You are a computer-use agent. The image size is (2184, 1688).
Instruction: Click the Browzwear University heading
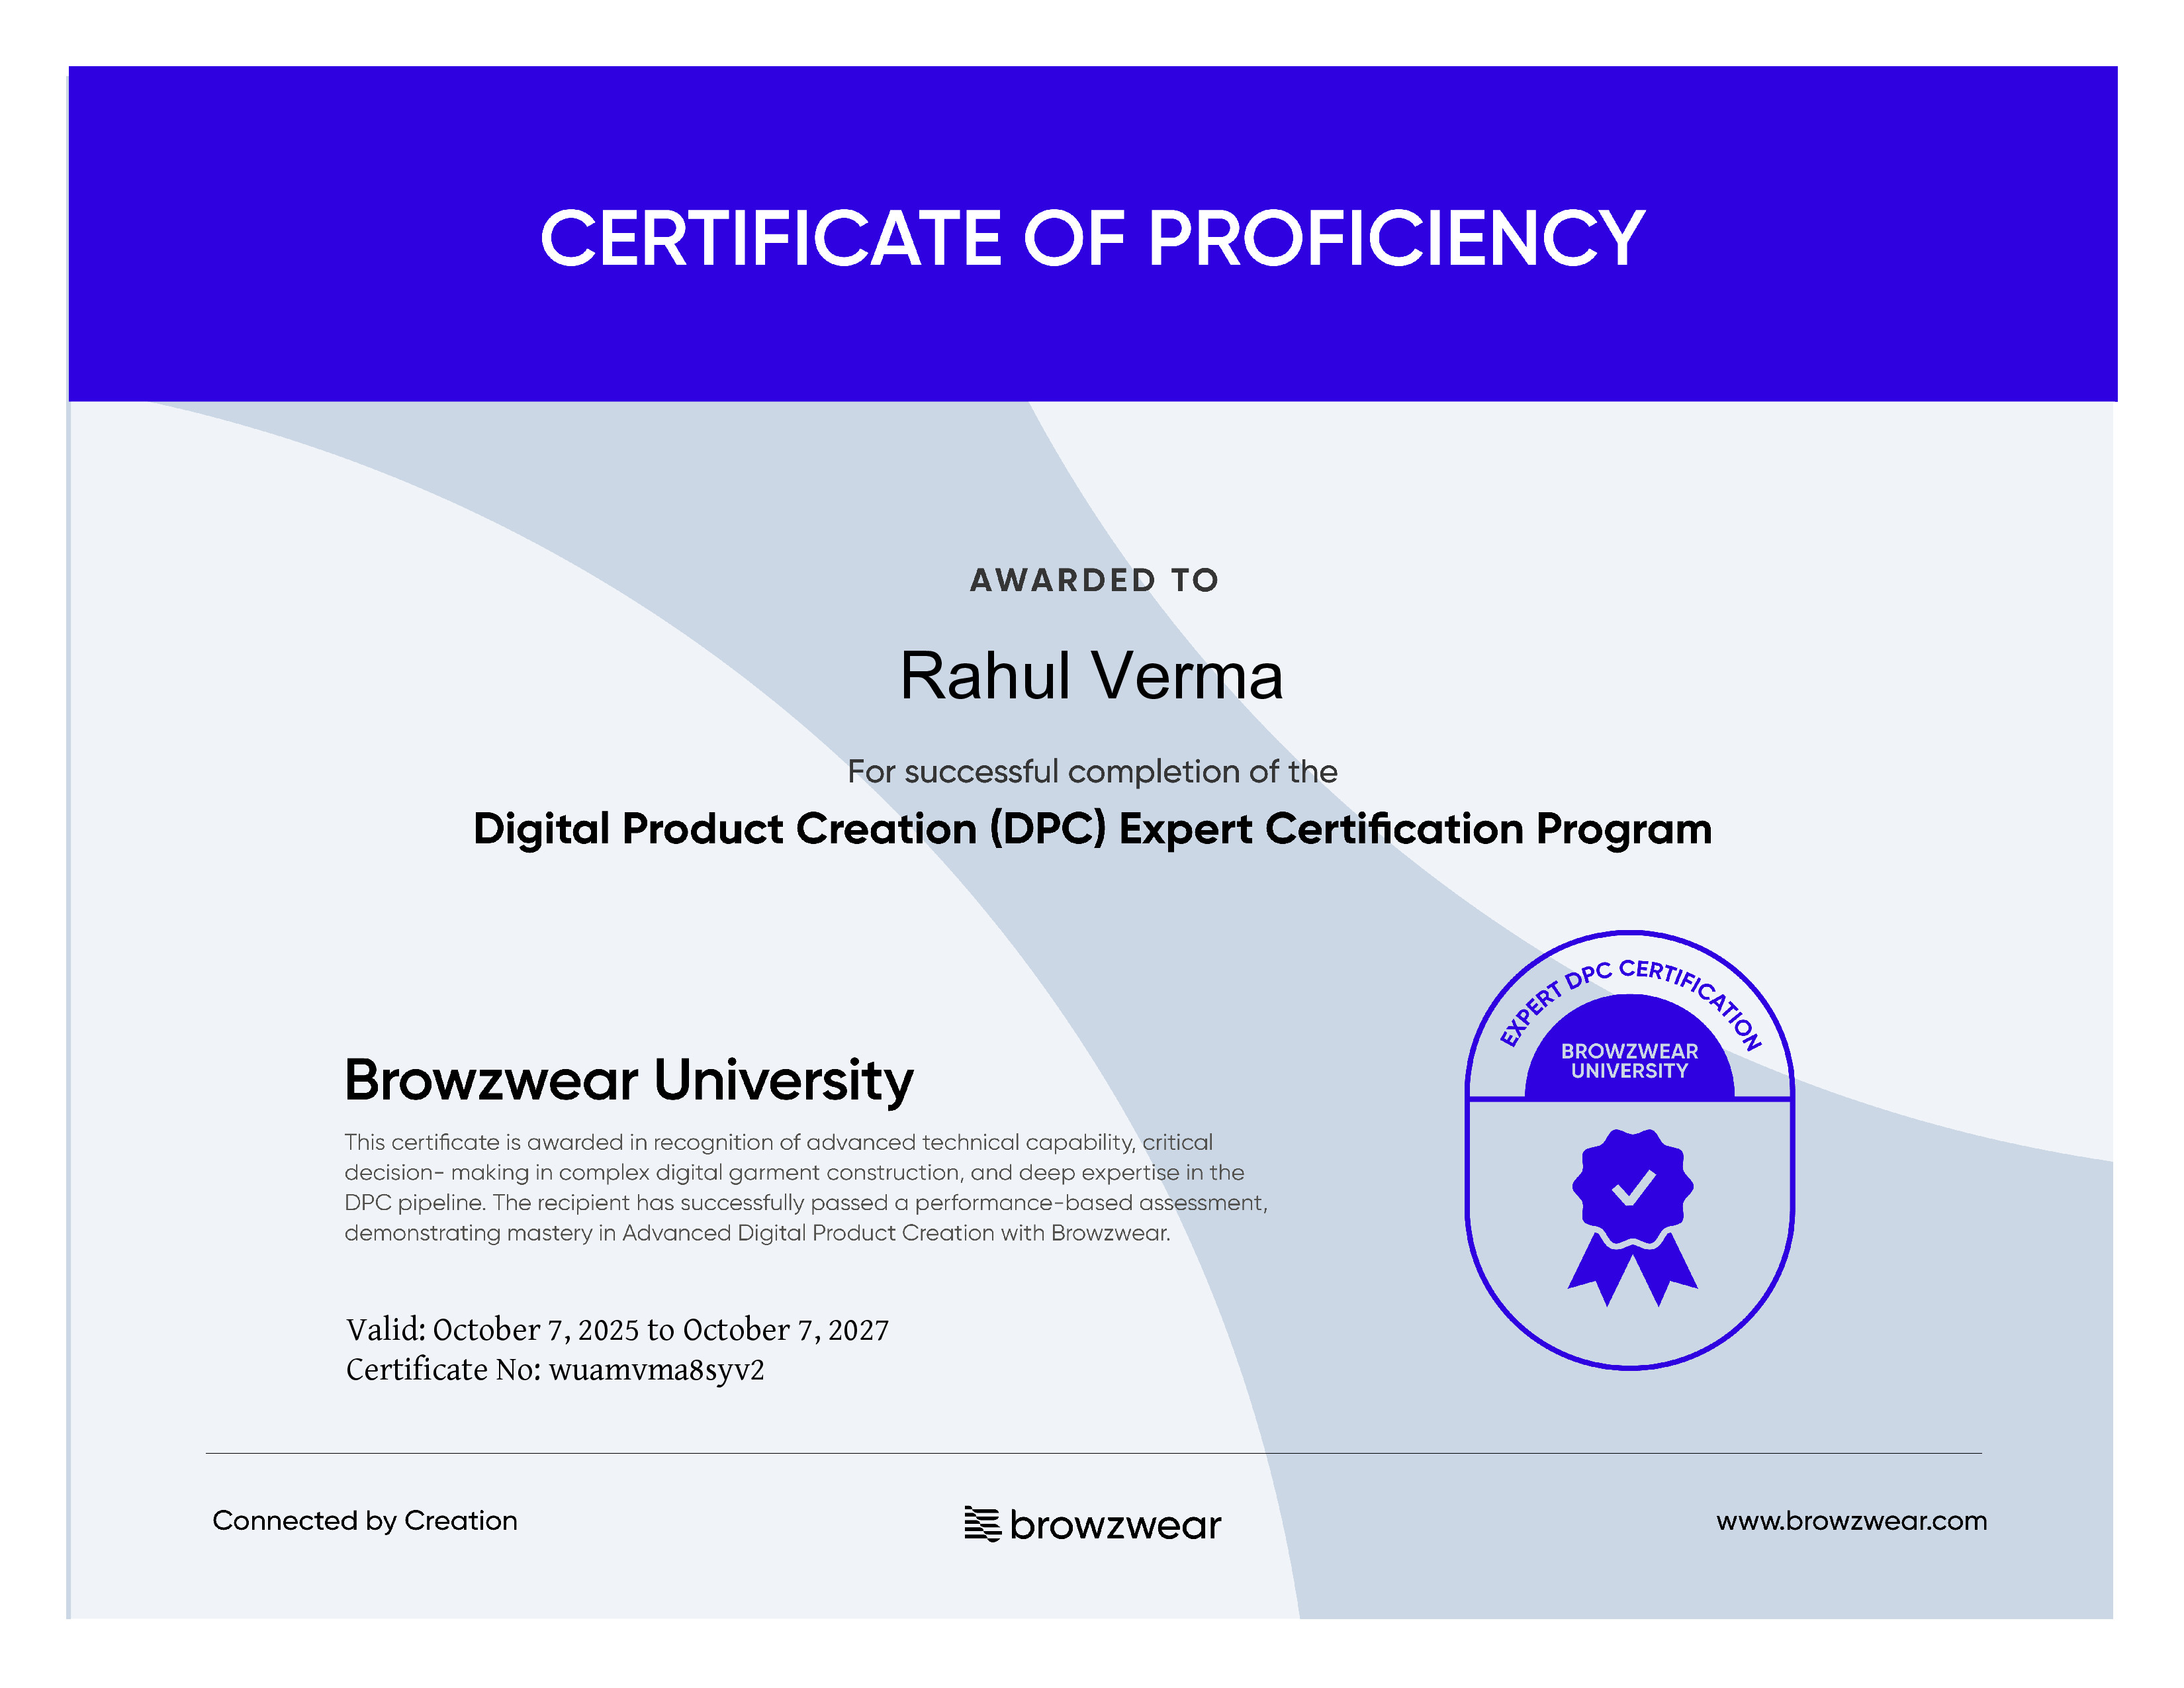(x=629, y=1081)
